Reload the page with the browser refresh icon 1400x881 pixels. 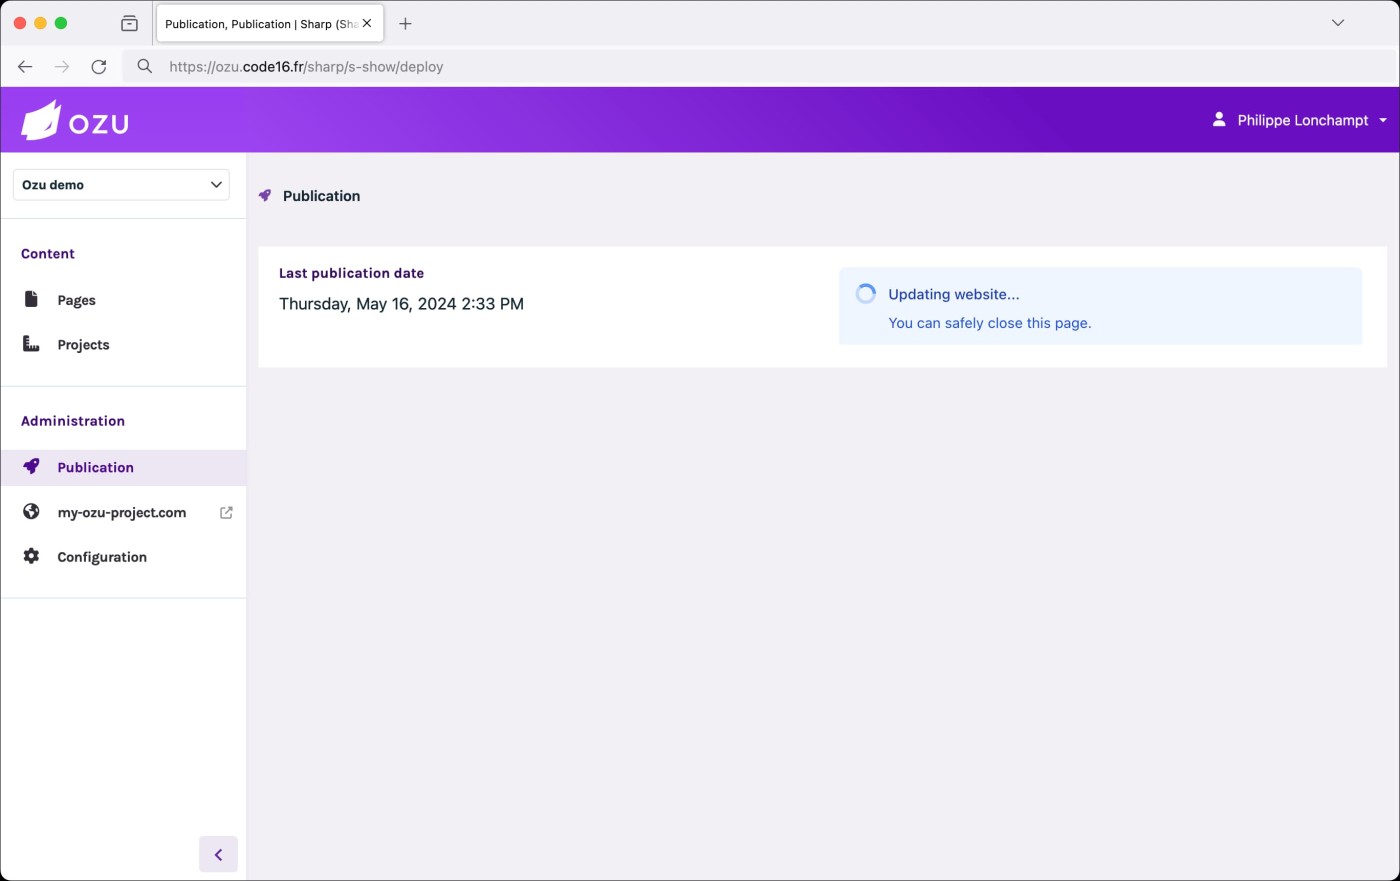click(x=99, y=67)
